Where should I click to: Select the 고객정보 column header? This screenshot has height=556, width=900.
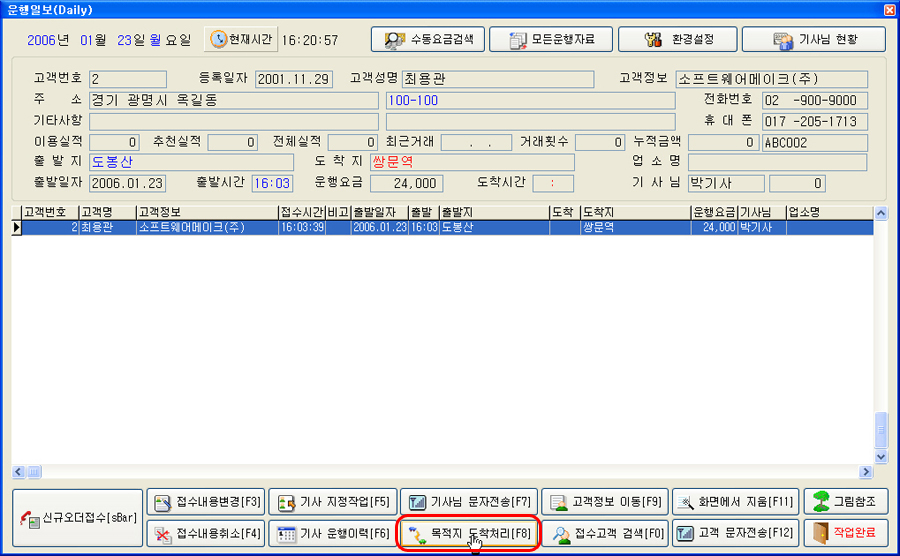coord(207,212)
